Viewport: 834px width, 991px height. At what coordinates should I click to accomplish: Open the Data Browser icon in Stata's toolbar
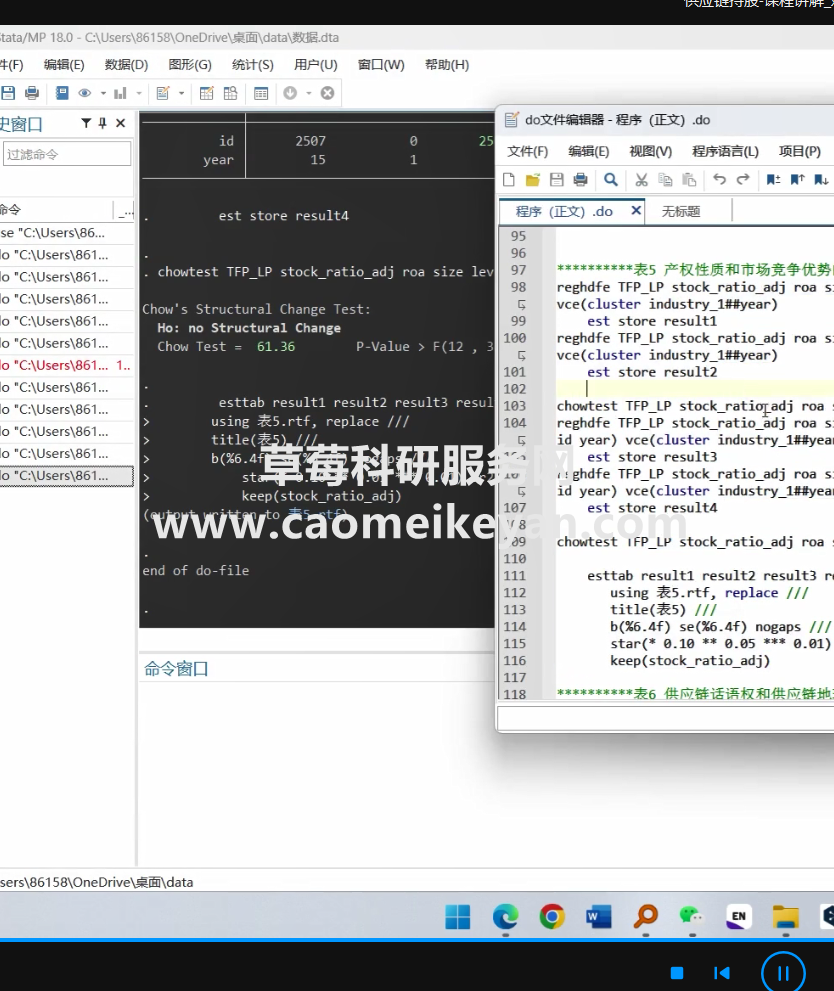[x=231, y=94]
